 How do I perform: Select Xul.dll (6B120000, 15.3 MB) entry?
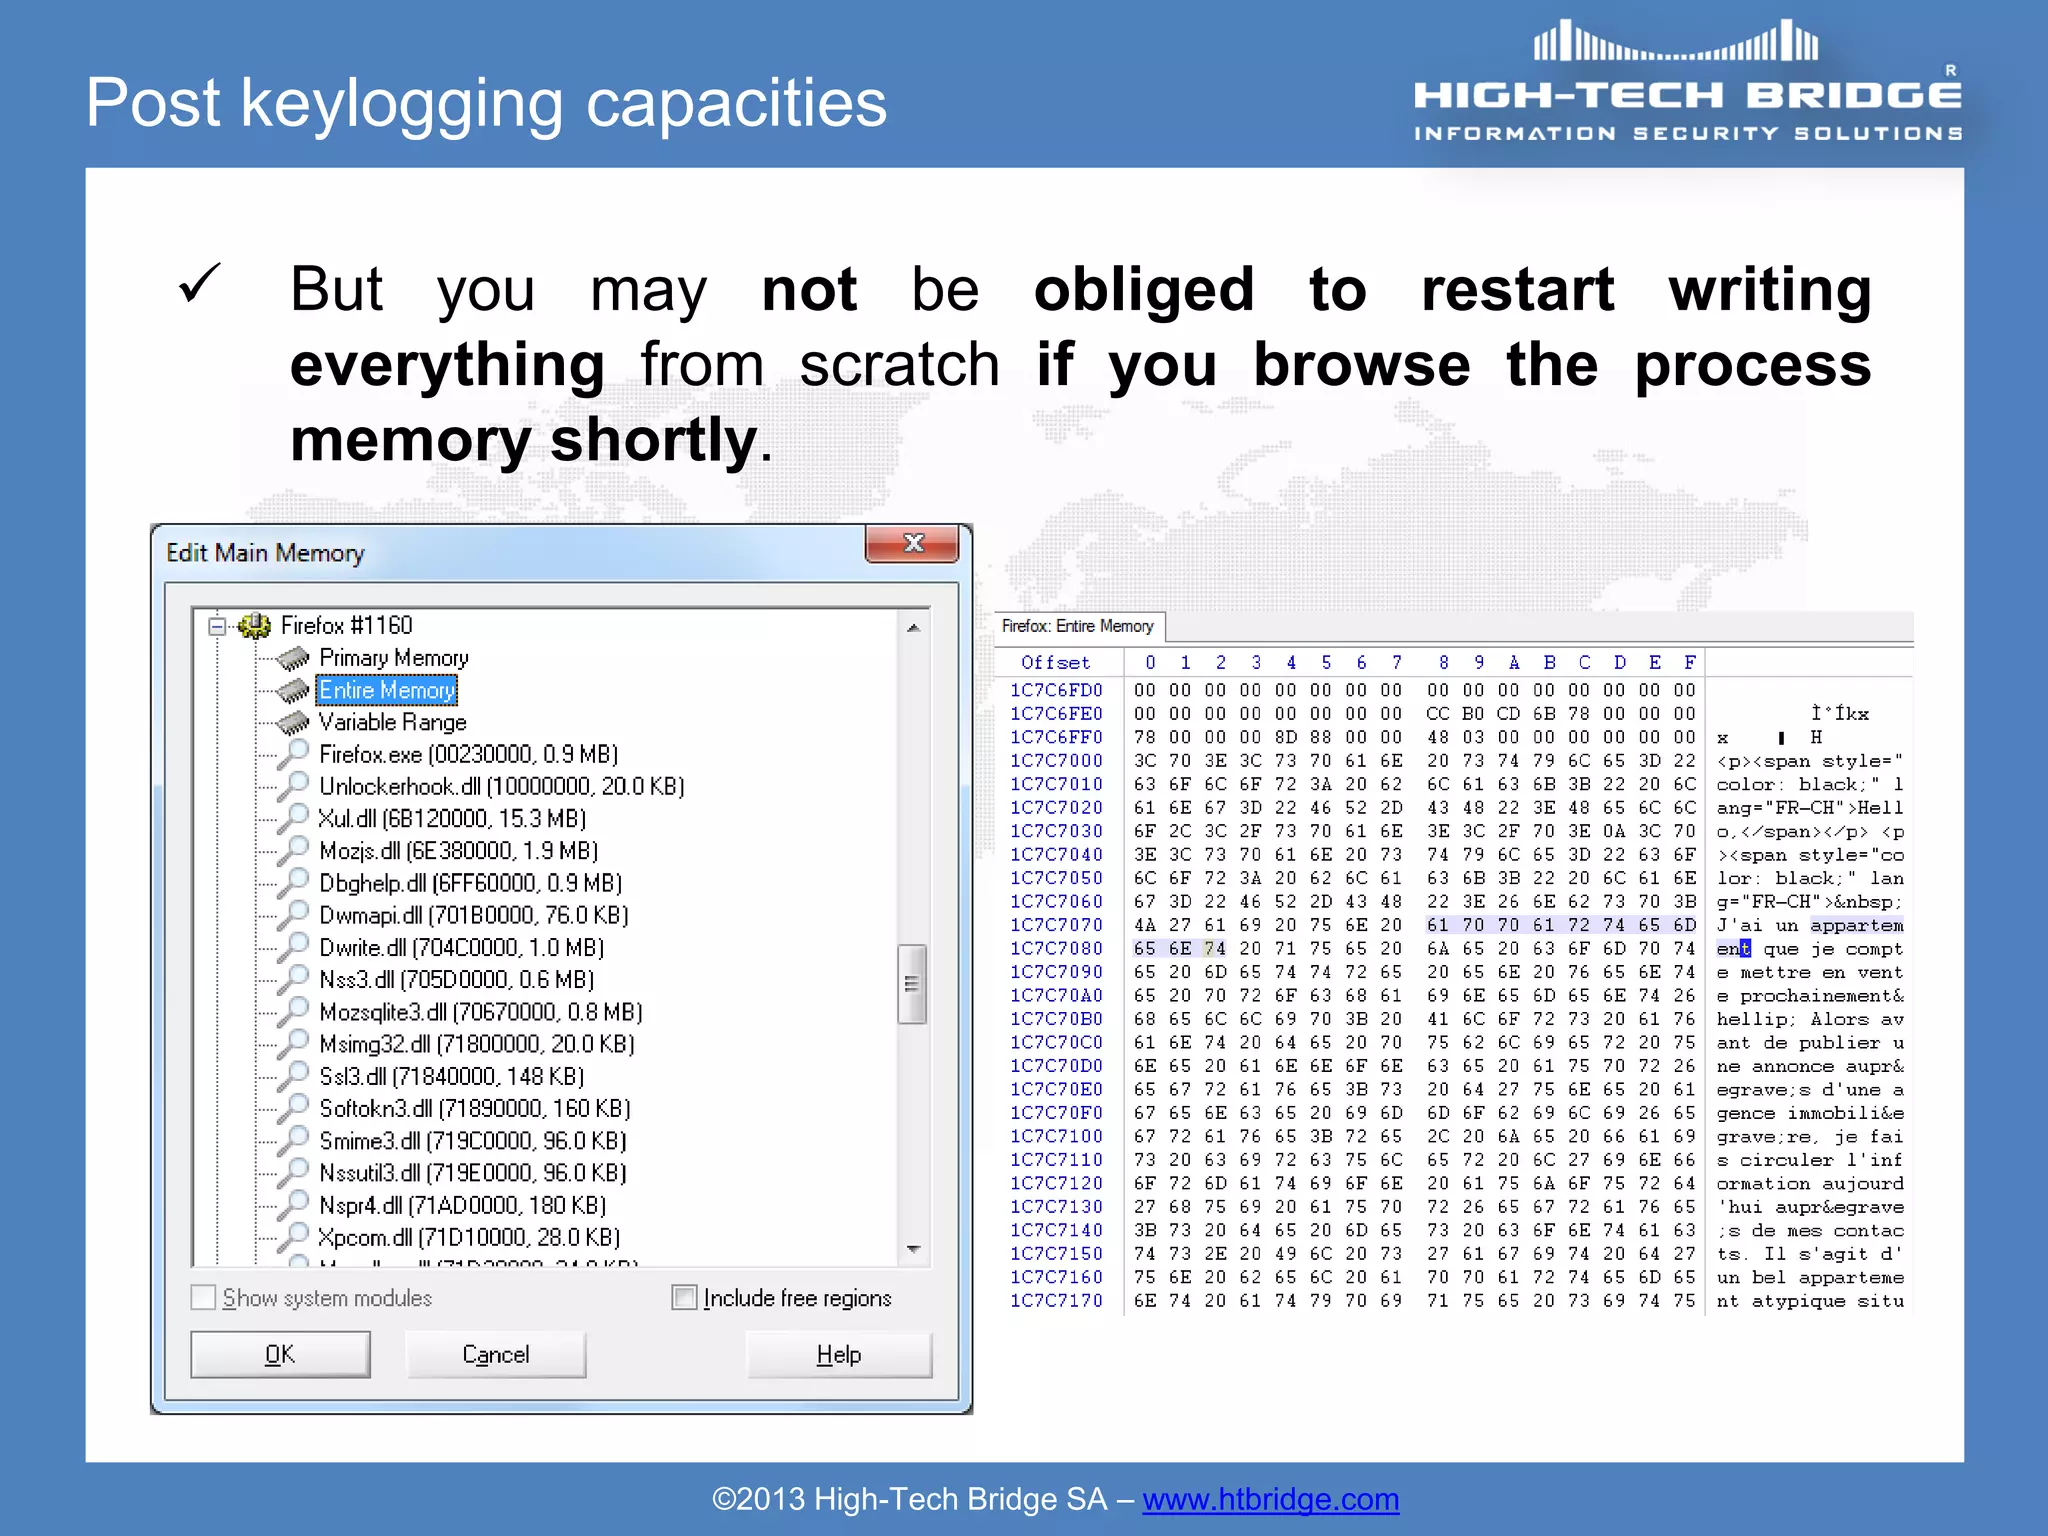click(452, 818)
